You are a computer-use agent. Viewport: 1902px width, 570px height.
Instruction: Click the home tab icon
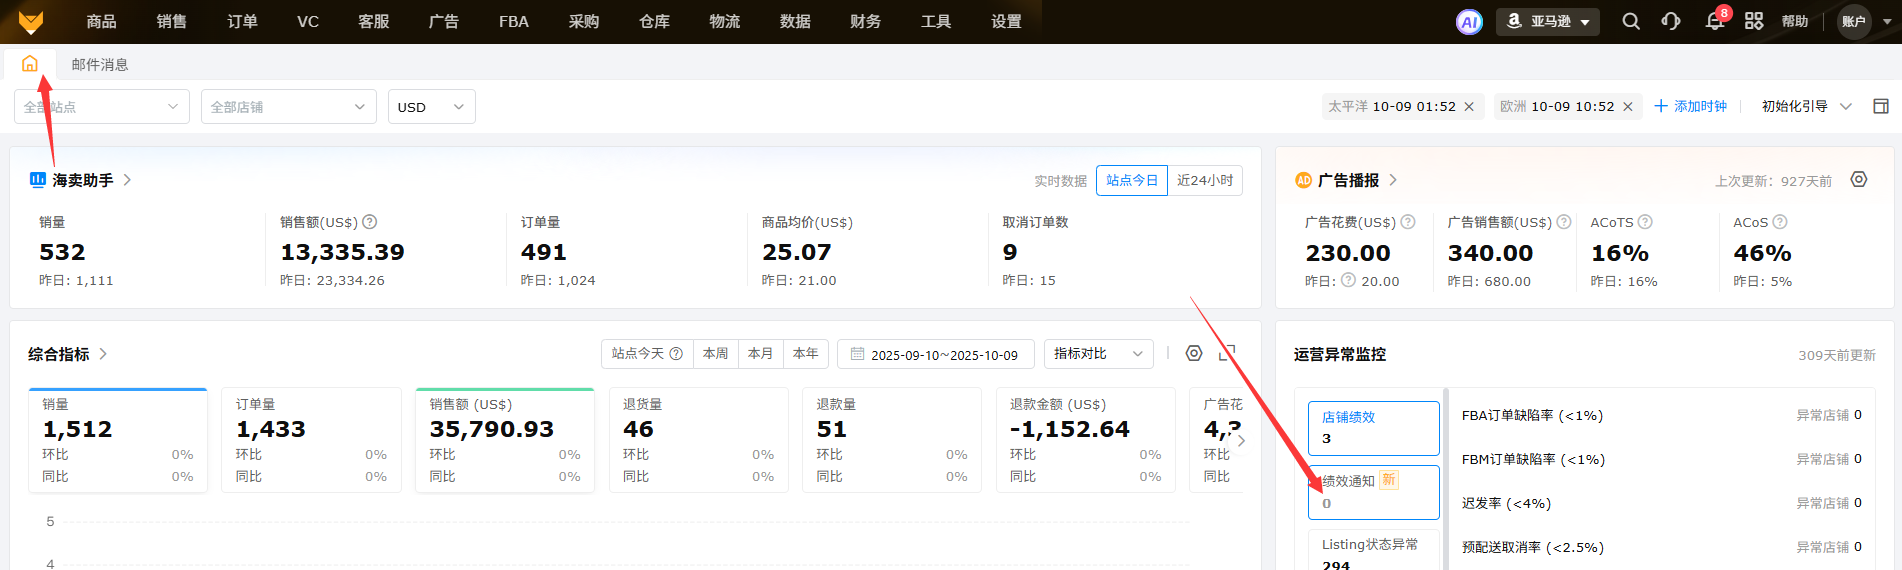click(30, 64)
